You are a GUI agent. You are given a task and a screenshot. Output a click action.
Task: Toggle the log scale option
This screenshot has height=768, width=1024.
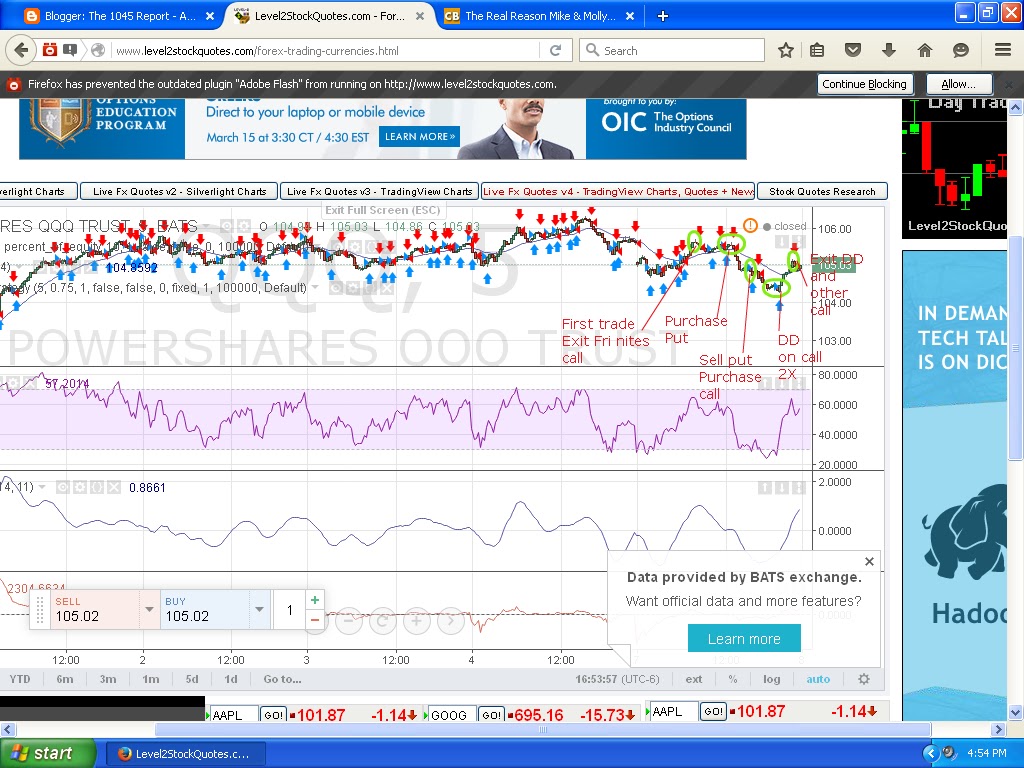tap(771, 679)
